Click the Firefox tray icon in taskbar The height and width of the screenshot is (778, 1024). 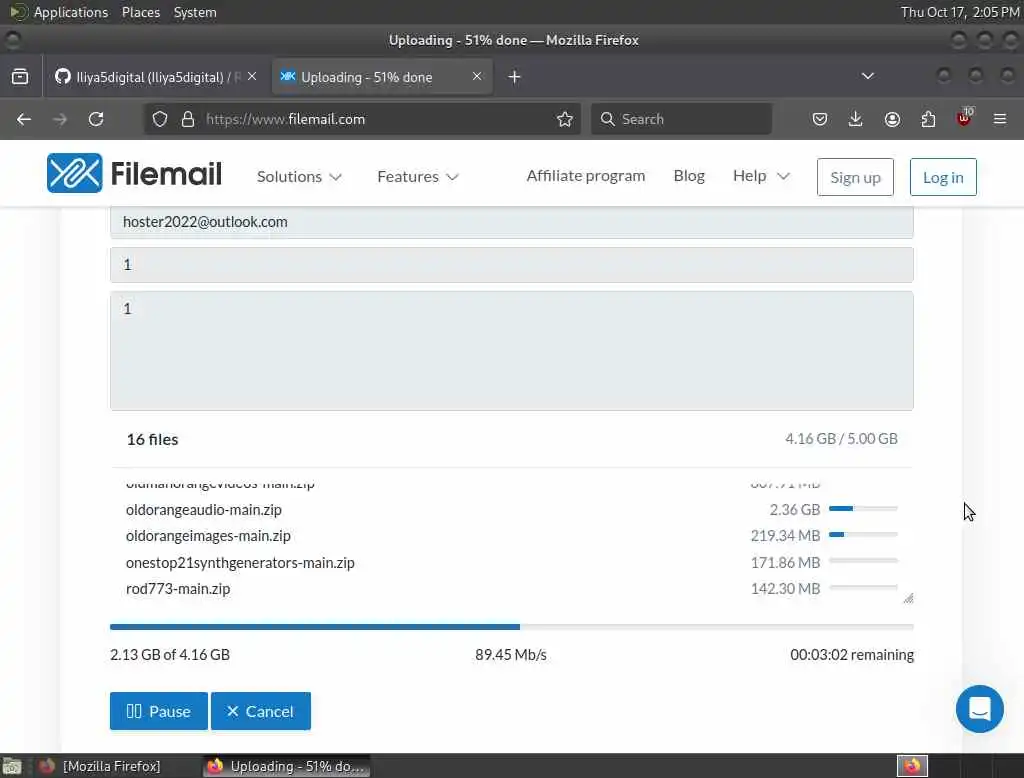tap(912, 766)
